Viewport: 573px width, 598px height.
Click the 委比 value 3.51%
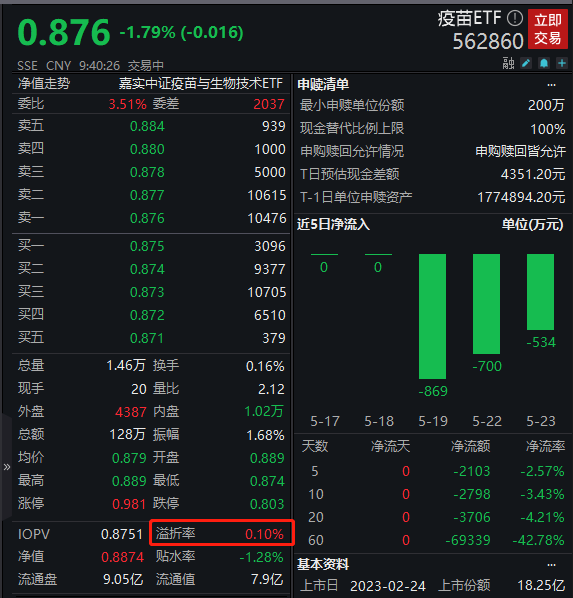click(x=127, y=104)
